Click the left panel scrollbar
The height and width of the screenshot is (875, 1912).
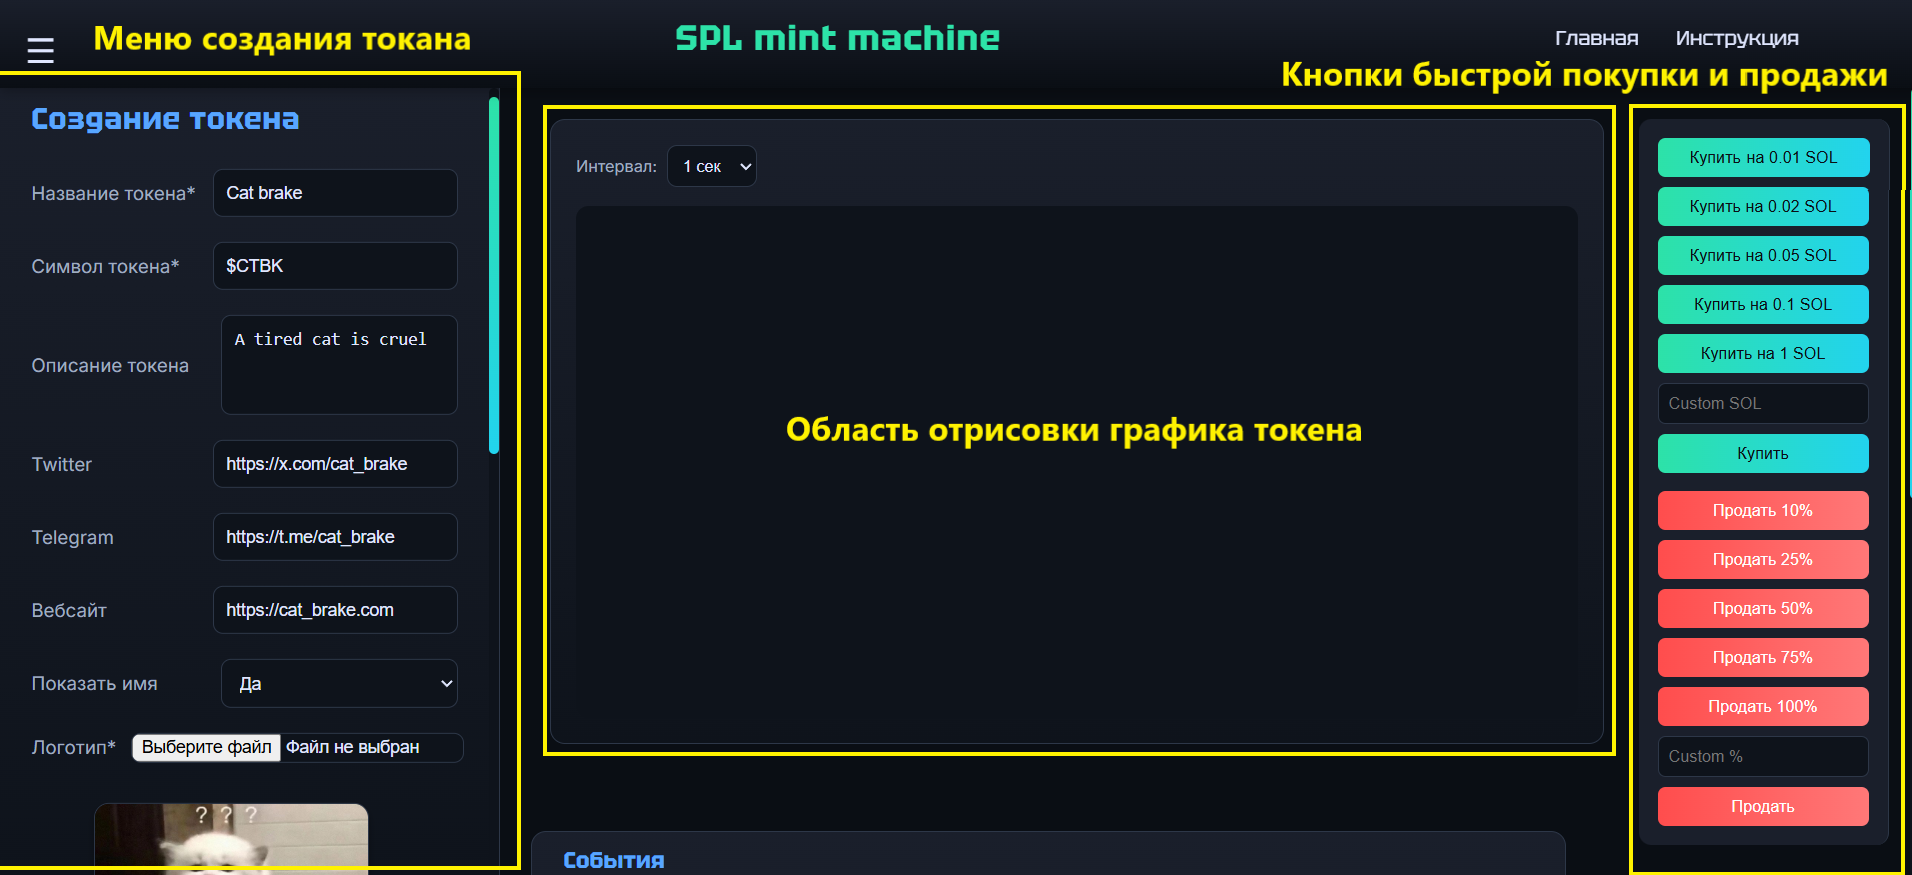click(x=494, y=275)
